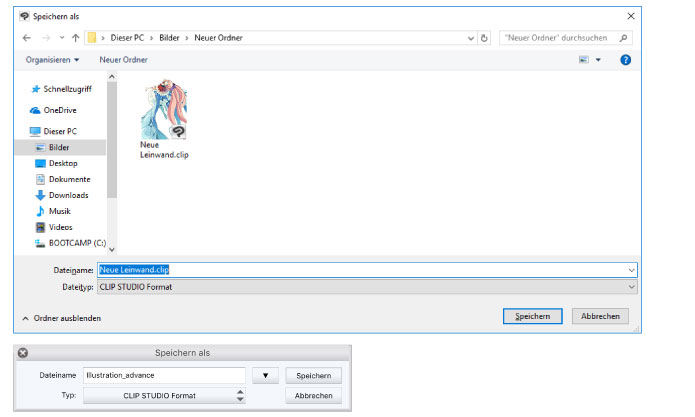This screenshot has width=695, height=417.
Task: Select 'Bilder' in the address path
Action: click(169, 38)
